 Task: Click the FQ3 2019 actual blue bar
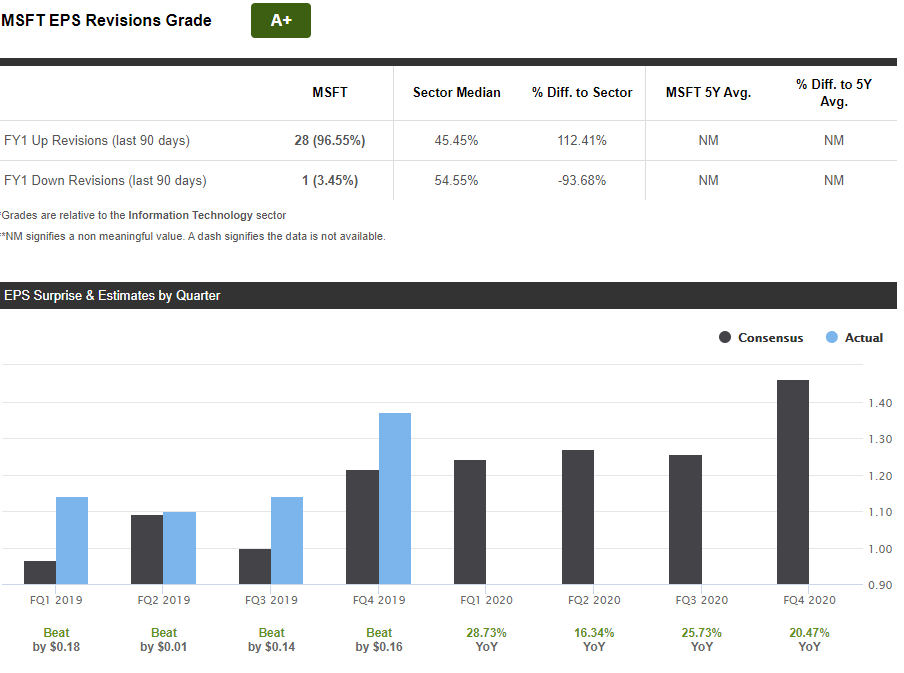pos(287,540)
